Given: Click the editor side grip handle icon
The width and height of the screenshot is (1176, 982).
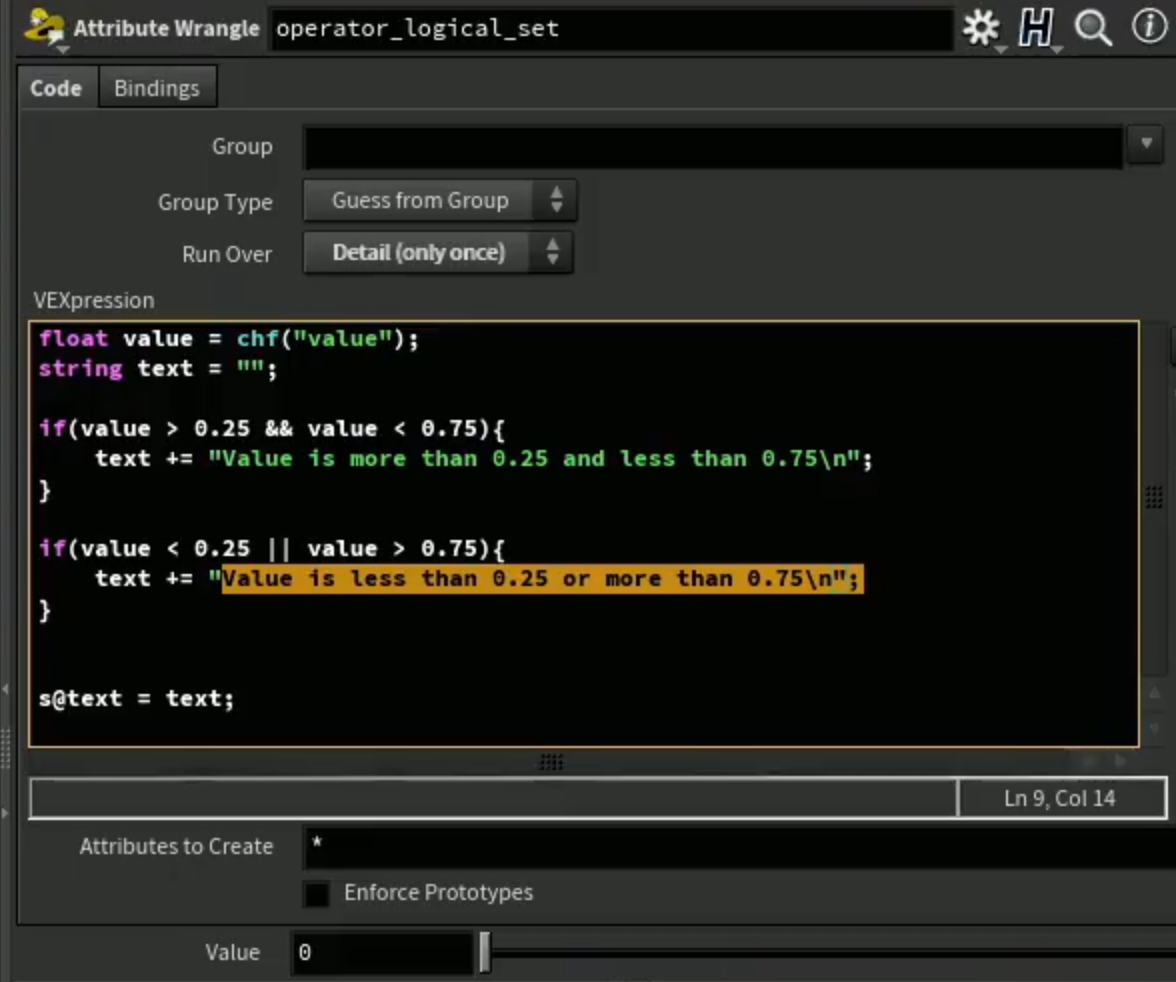Looking at the screenshot, I should coord(1154,497).
